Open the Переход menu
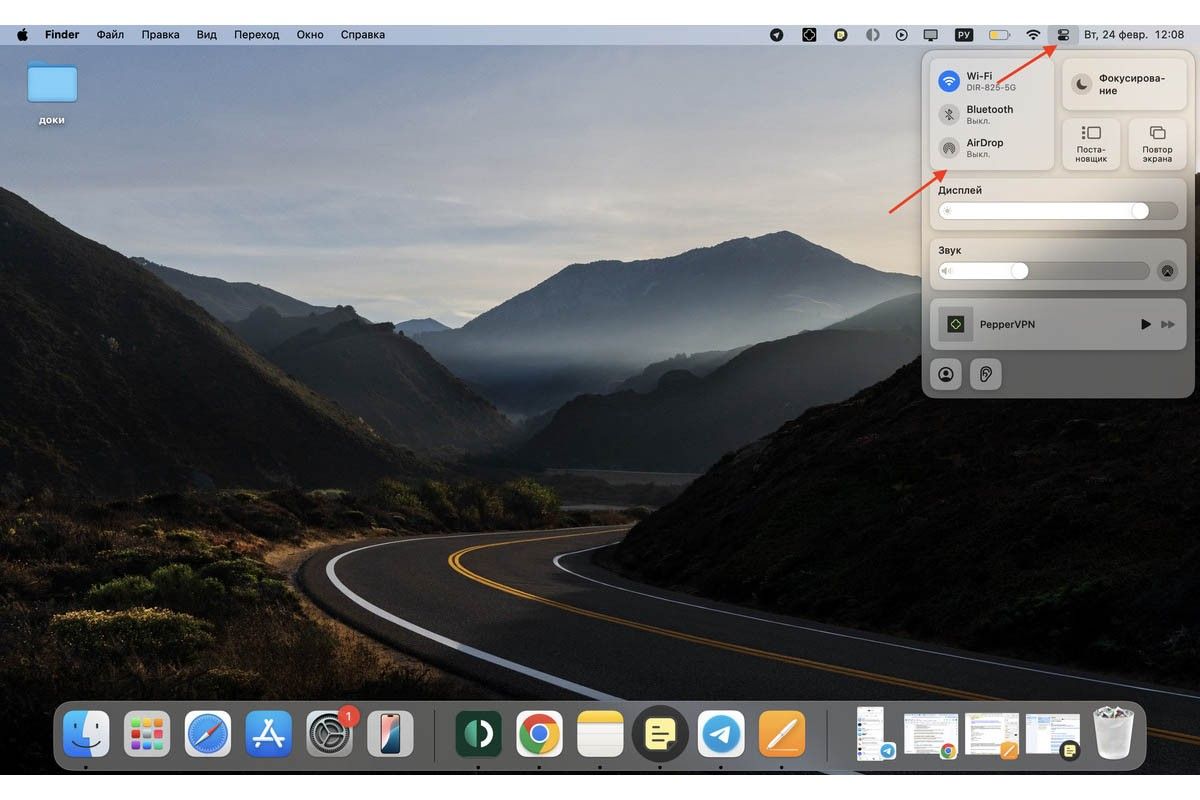The height and width of the screenshot is (800, 1200). pyautogui.click(x=257, y=35)
